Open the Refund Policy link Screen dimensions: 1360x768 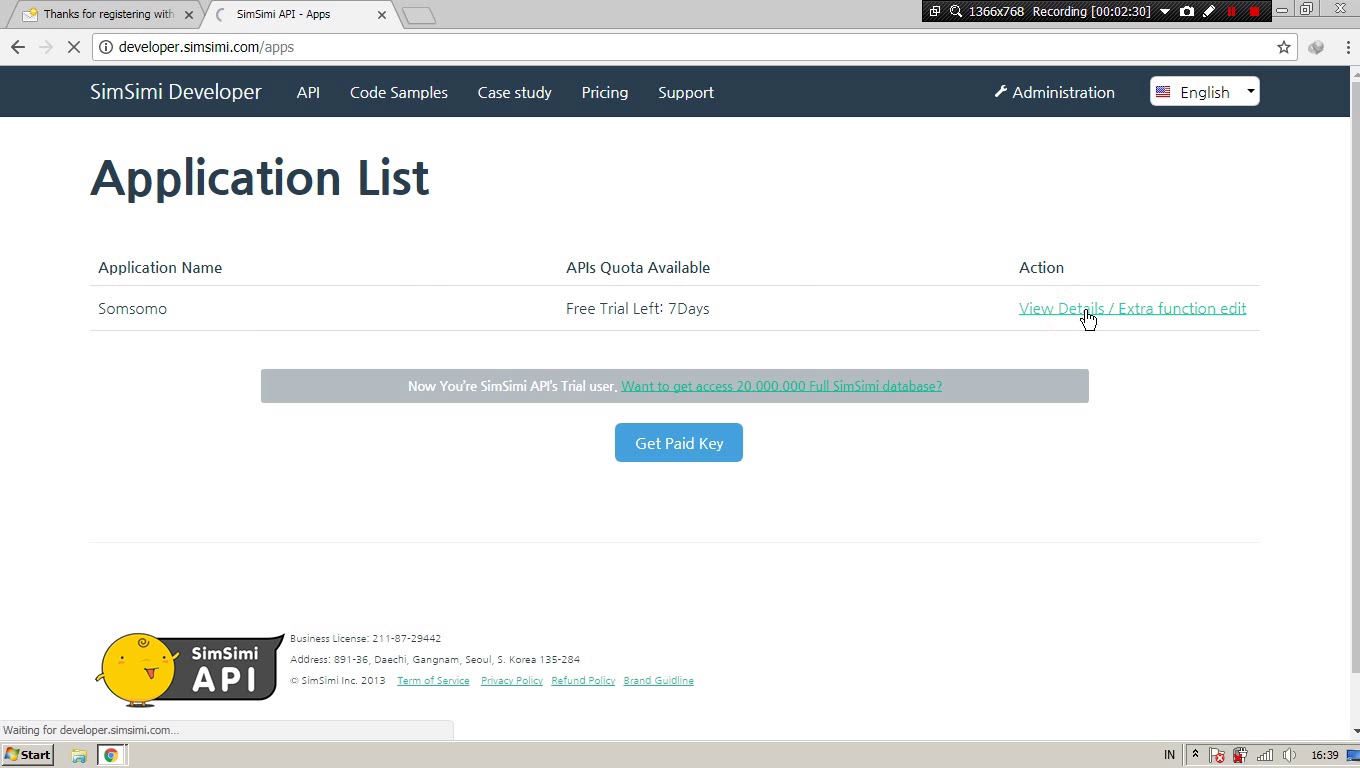click(x=583, y=681)
